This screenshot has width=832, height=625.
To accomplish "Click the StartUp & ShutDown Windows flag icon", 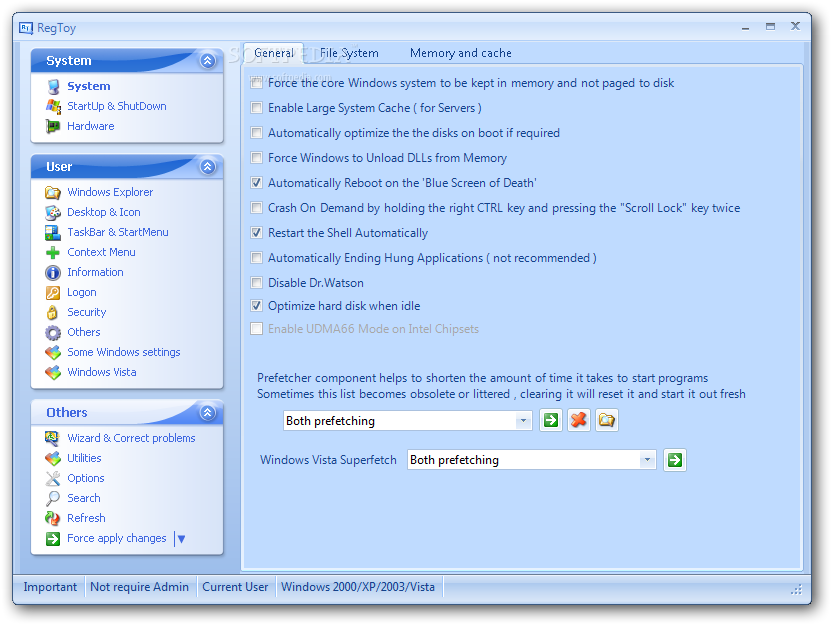I will (53, 106).
